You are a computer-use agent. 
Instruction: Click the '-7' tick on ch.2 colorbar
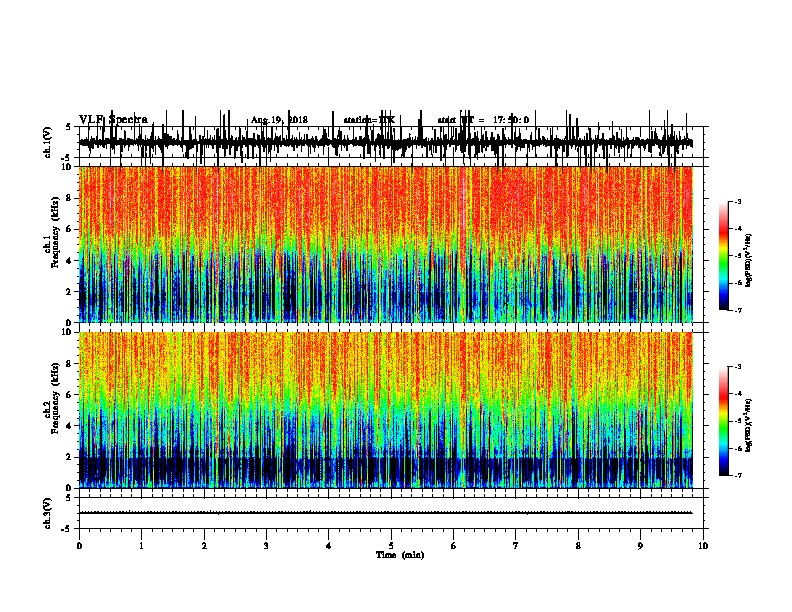tap(738, 476)
